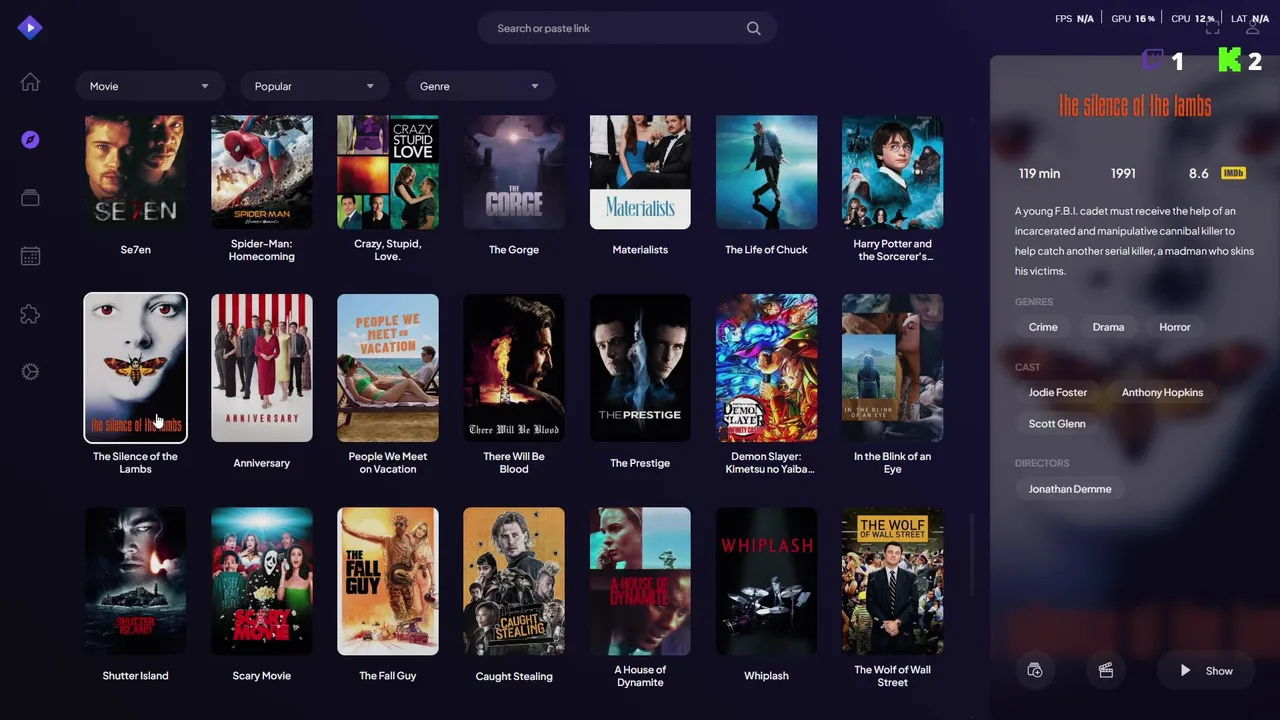Click the movie description paragraph
1280x720 pixels.
(x=1134, y=241)
